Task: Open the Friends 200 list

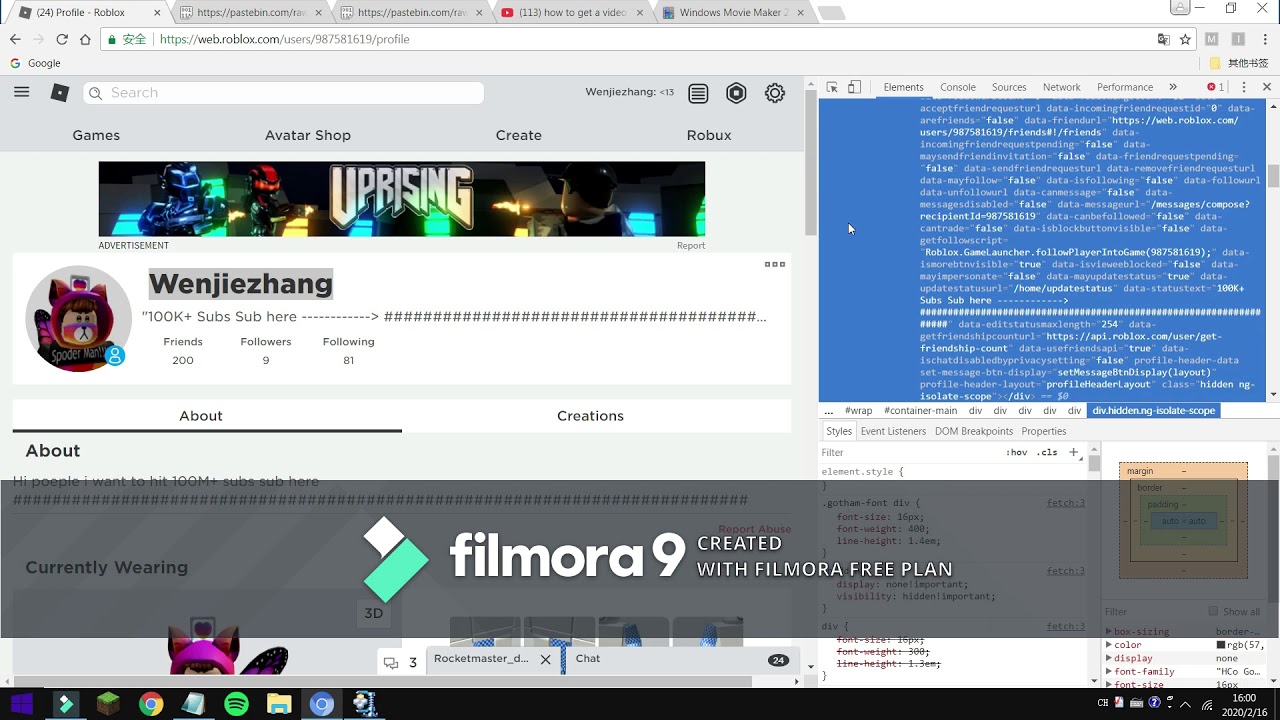Action: pos(183,351)
